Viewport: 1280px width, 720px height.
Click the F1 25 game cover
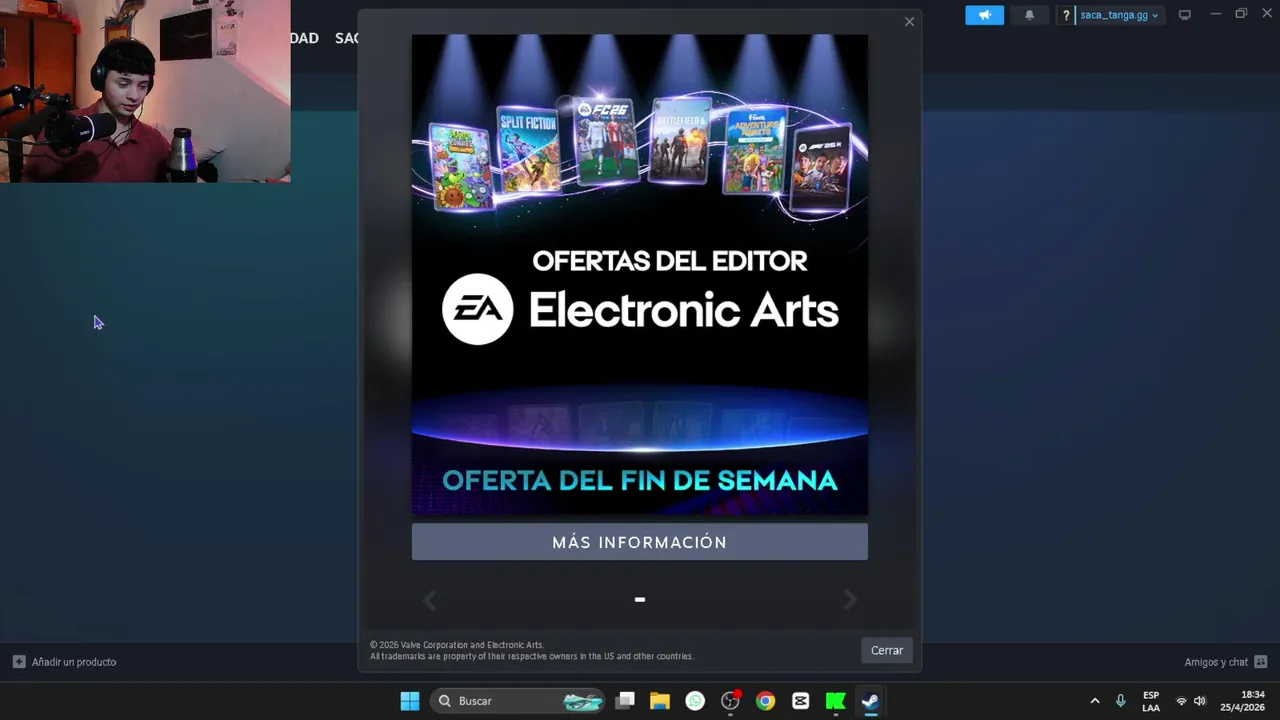pos(821,167)
